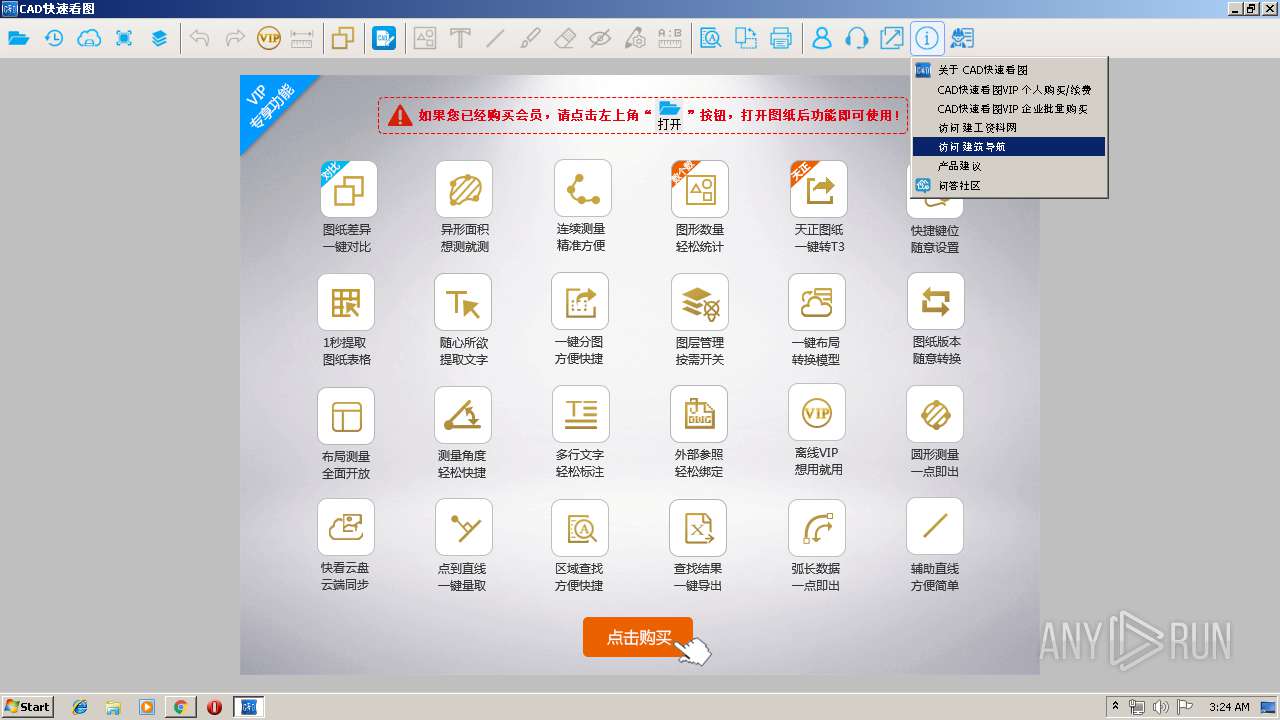The width and height of the screenshot is (1280, 720).
Task: Select 产品建议 menu item
Action: pos(1009,165)
